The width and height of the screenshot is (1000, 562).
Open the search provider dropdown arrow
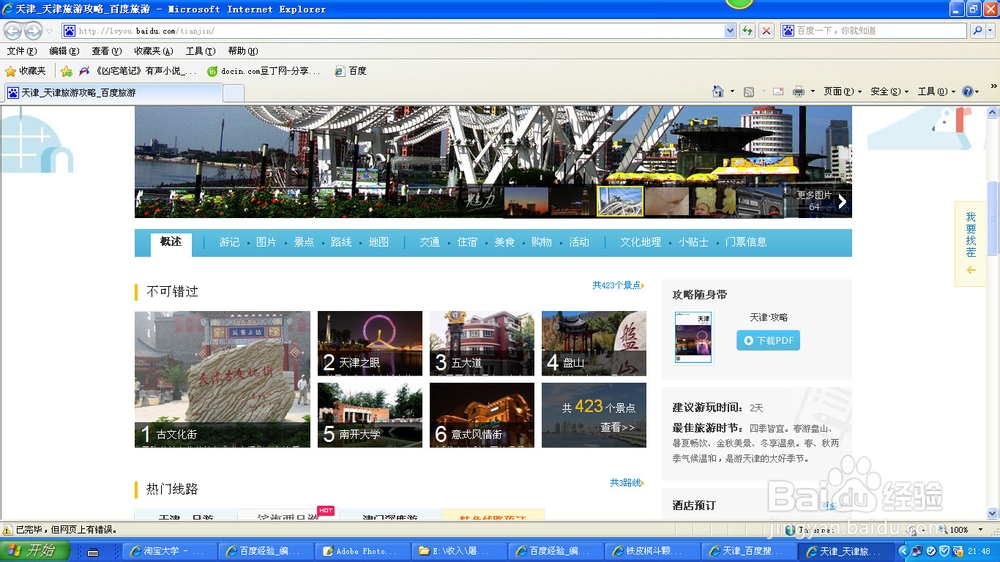[990, 30]
